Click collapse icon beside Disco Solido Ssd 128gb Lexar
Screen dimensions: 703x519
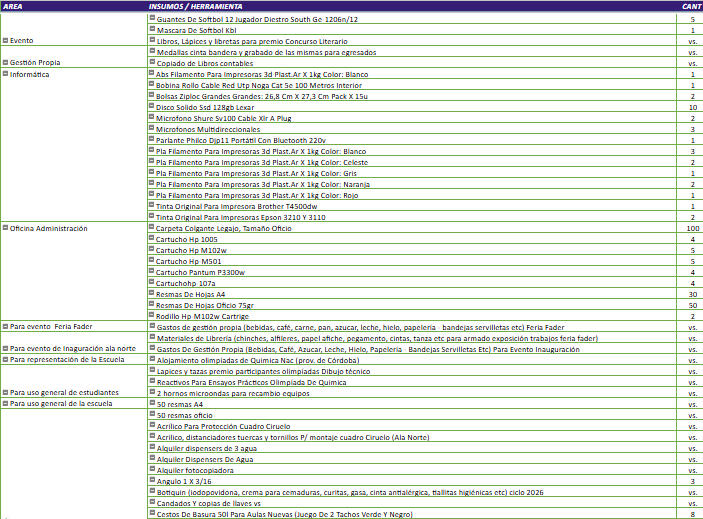pyautogui.click(x=153, y=107)
